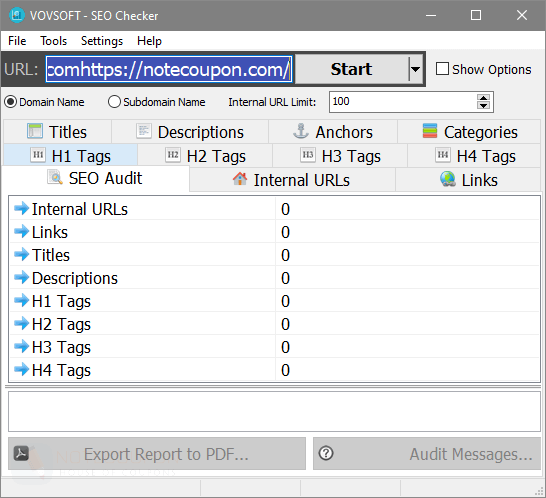Click the Audit Messages button
The width and height of the screenshot is (546, 498).
[427, 454]
